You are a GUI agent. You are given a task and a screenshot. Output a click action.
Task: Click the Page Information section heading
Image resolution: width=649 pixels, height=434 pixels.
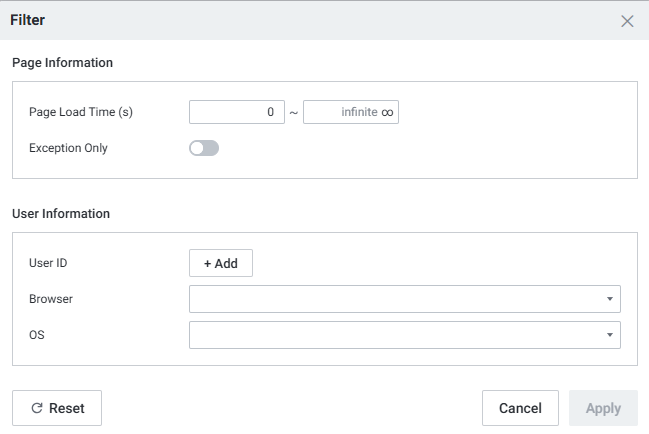[x=63, y=62]
